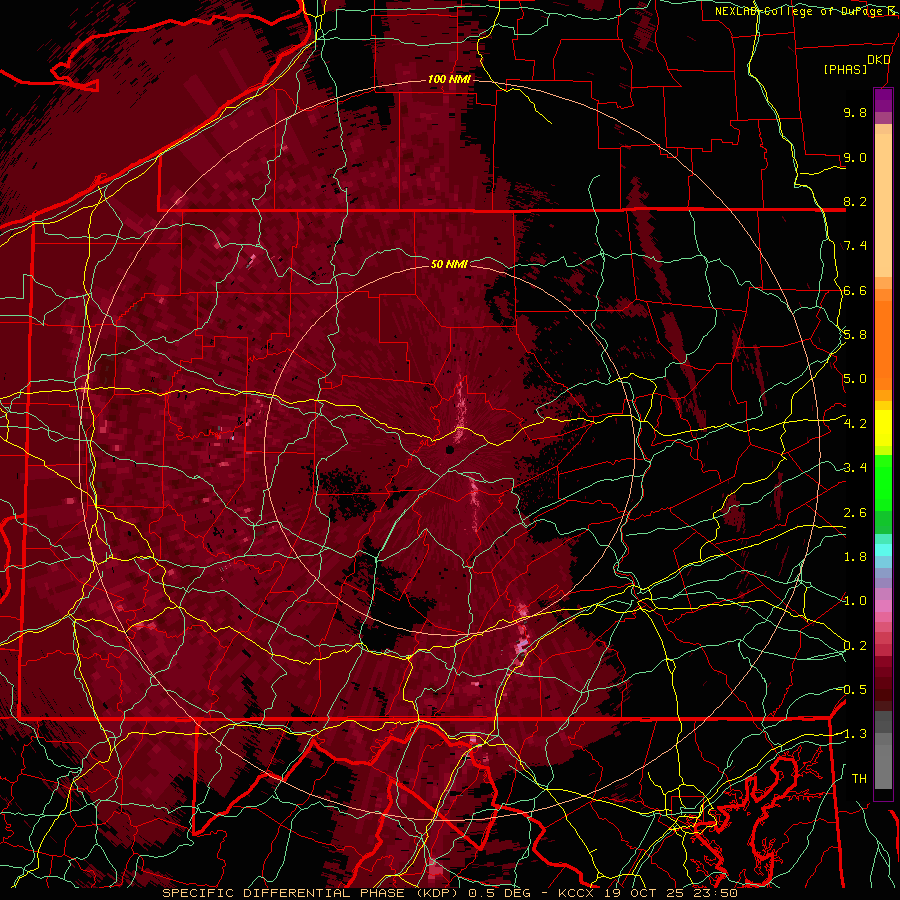Click the 0.5 DEG elevation text in the caption
The height and width of the screenshot is (900, 900).
tap(500, 893)
